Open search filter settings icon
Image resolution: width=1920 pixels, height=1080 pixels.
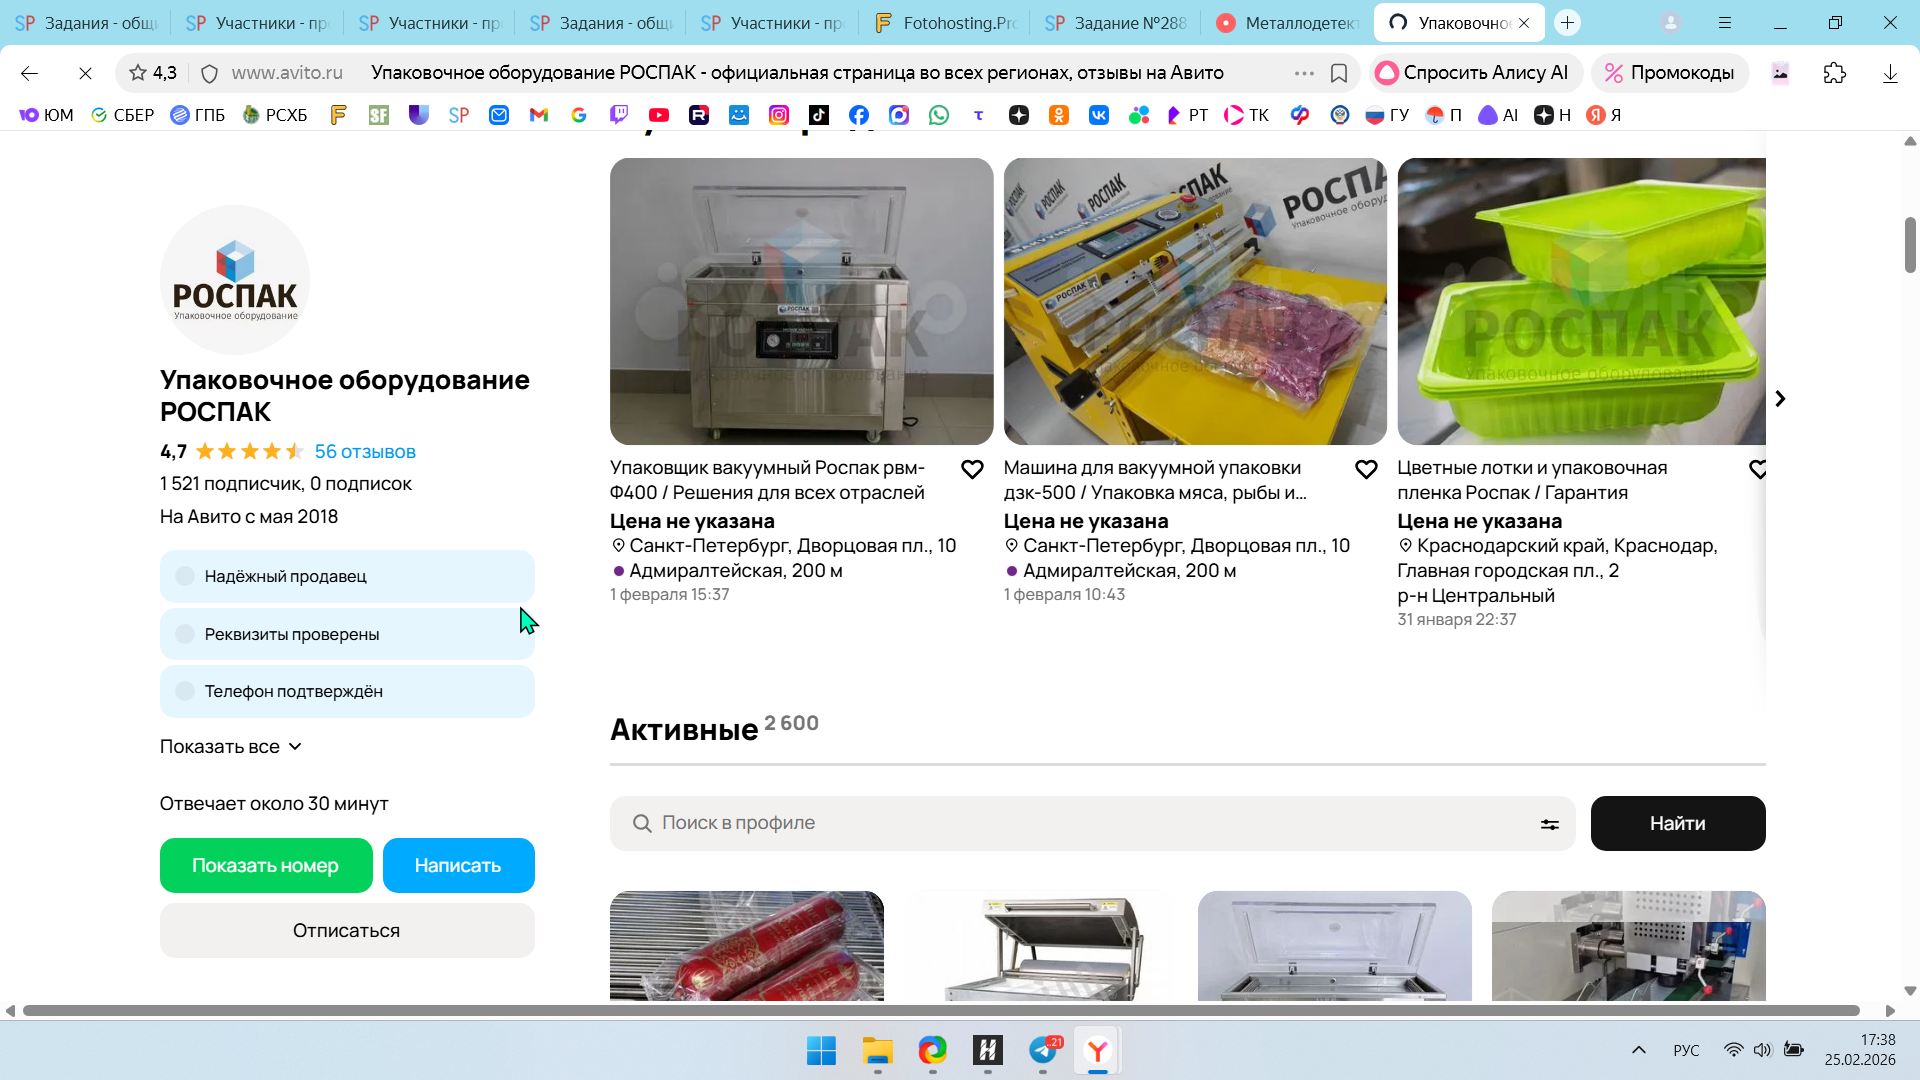[x=1549, y=824]
